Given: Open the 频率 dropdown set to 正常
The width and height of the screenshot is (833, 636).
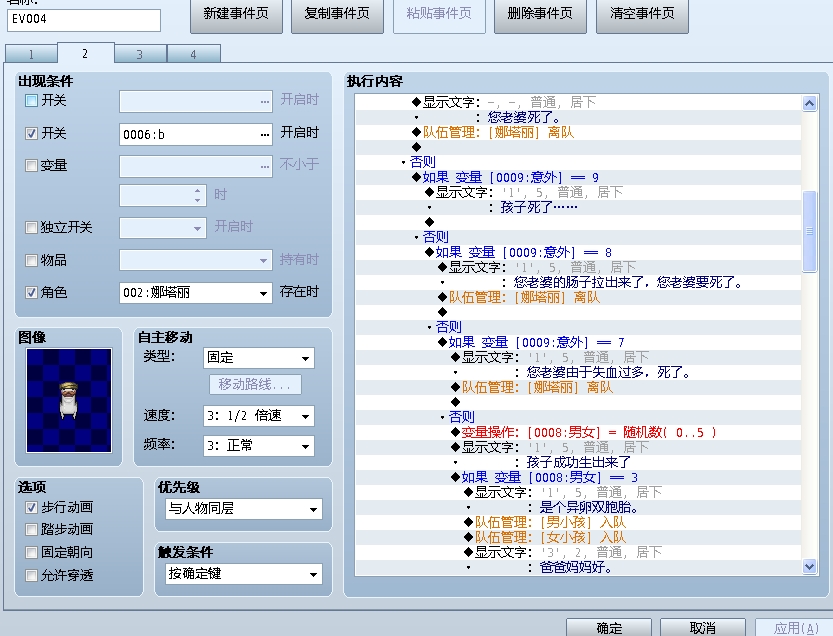Looking at the screenshot, I should (x=259, y=446).
